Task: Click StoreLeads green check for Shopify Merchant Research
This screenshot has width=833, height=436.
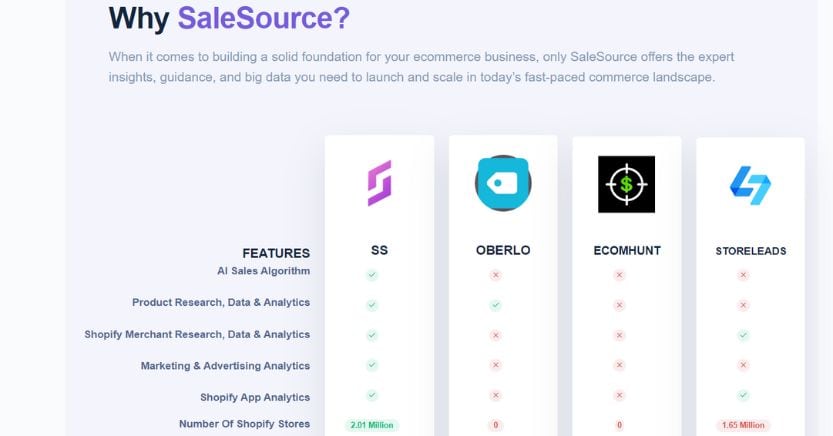Action: point(743,335)
